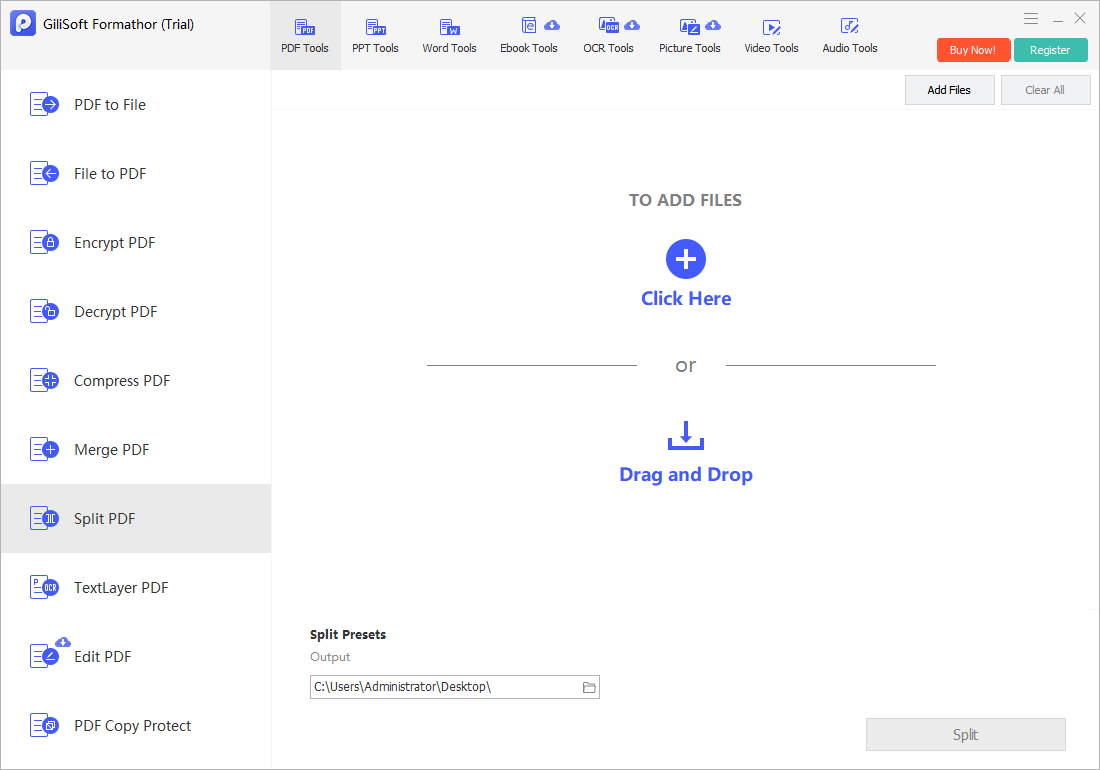This screenshot has width=1100, height=770.
Task: Click the blue plus circle to add files
Action: pos(685,259)
